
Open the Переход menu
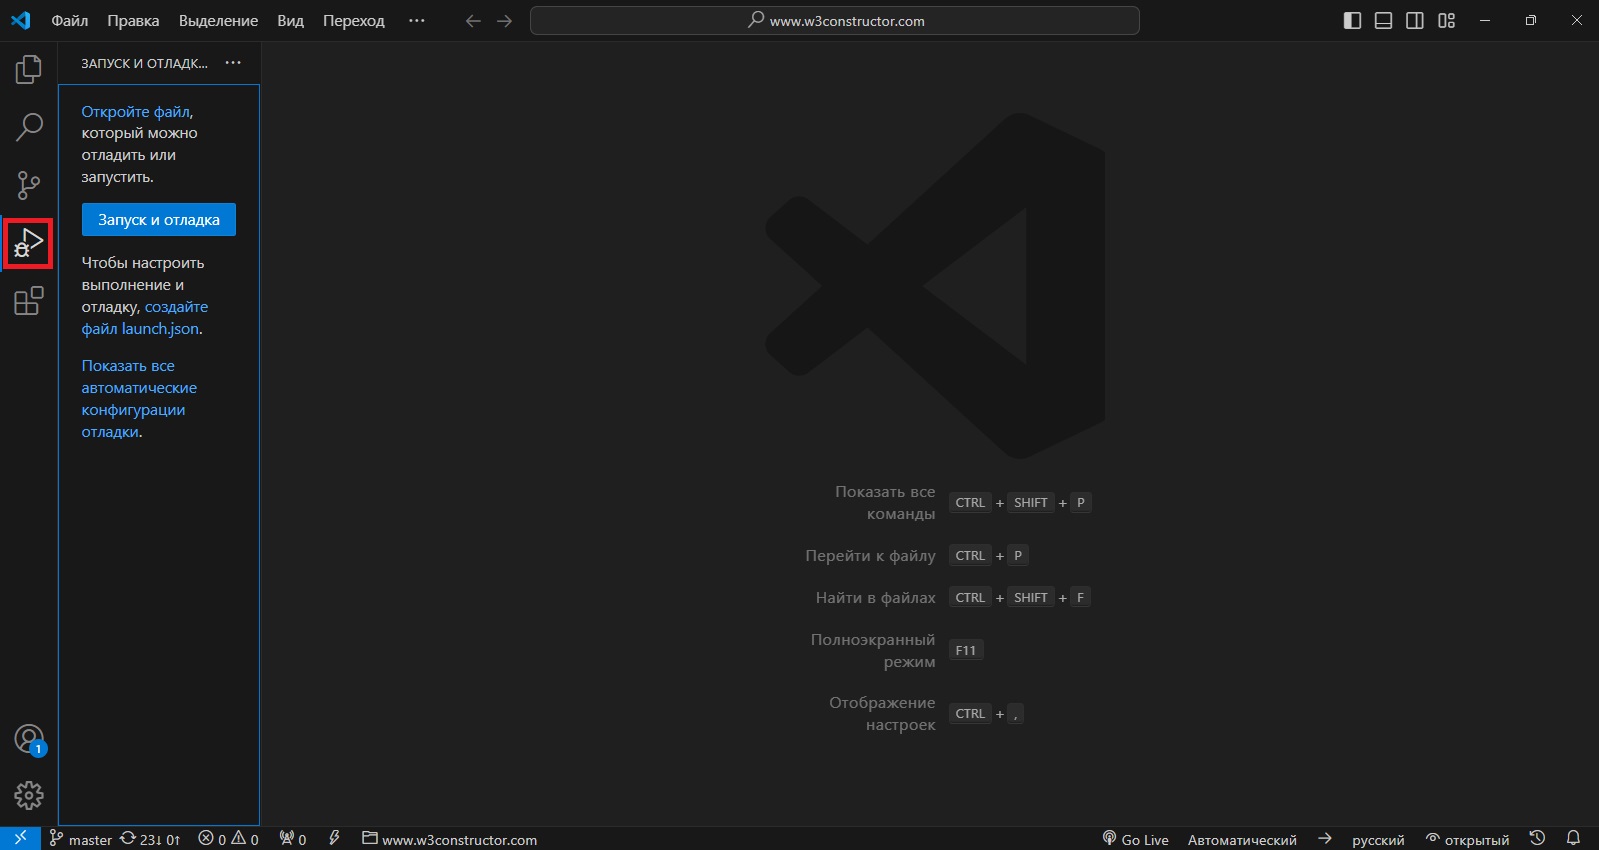coord(353,21)
